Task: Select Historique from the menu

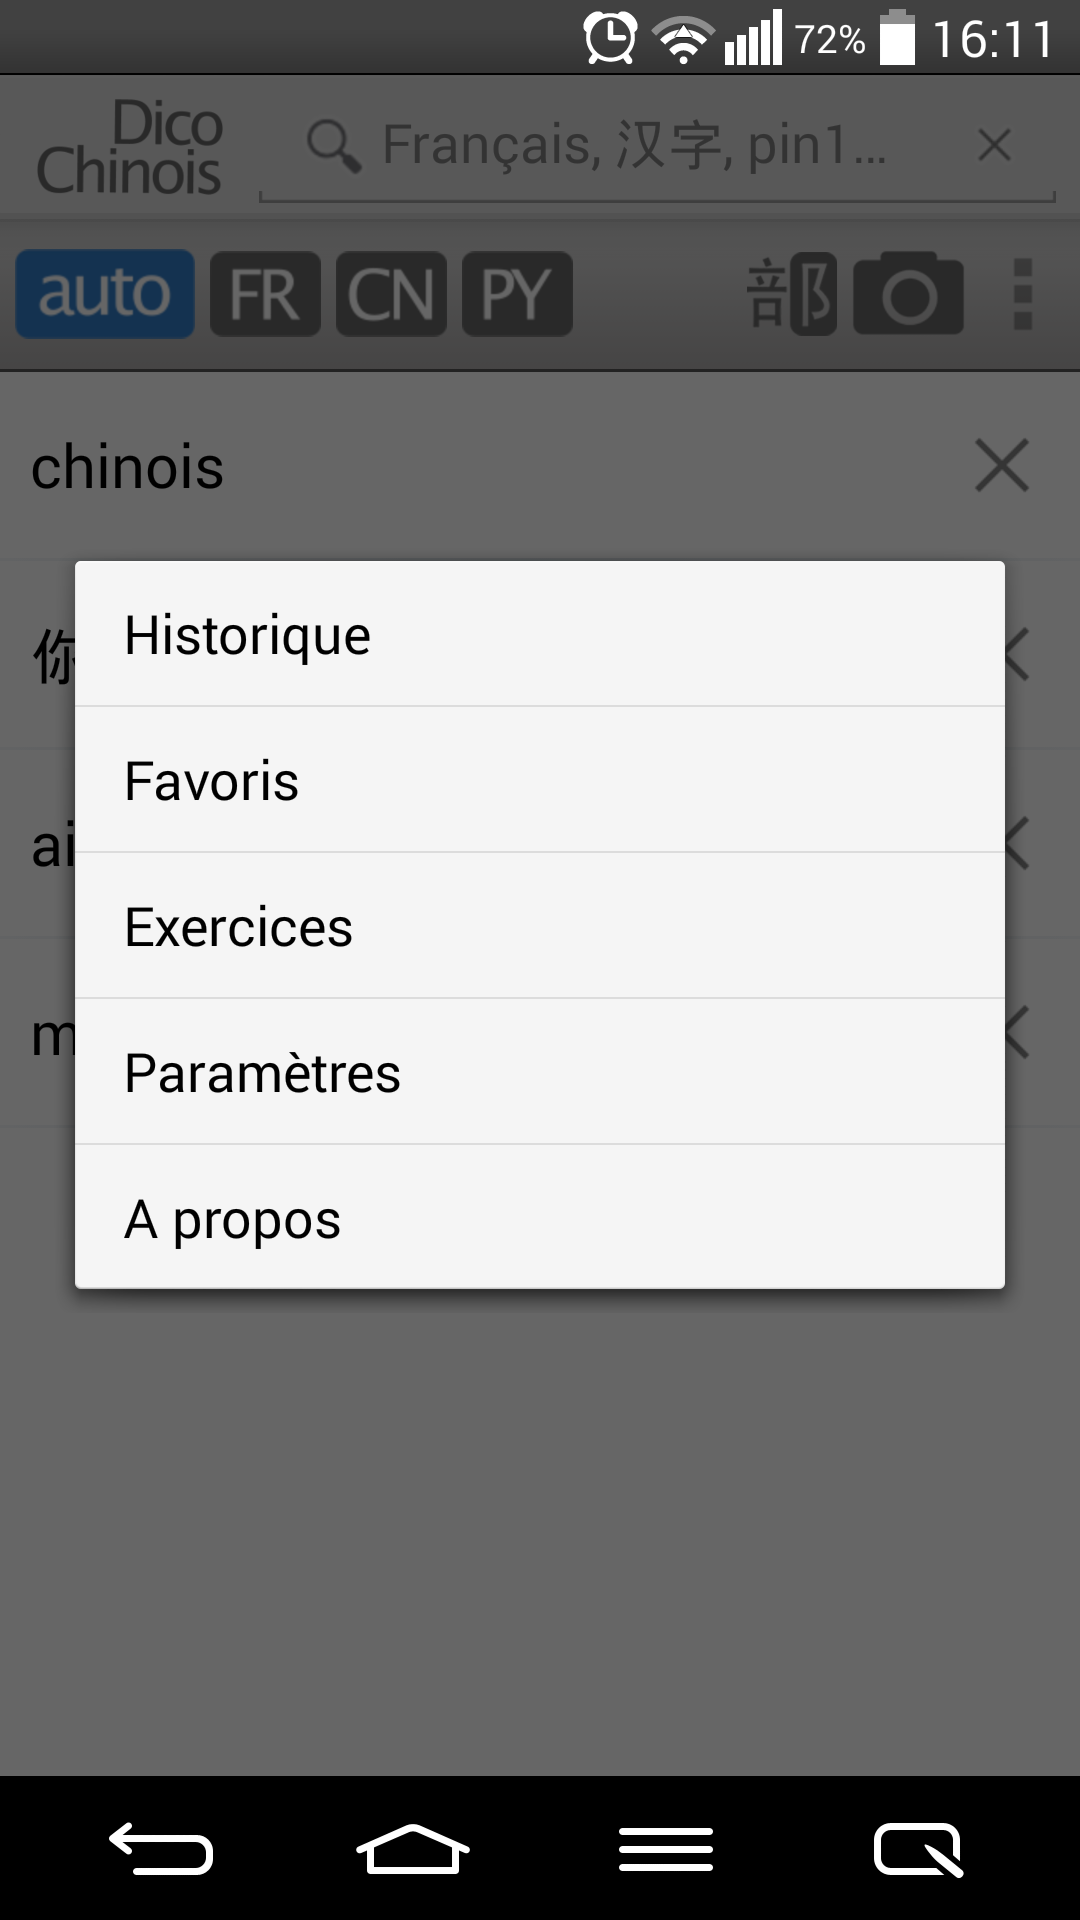Action: click(x=540, y=634)
